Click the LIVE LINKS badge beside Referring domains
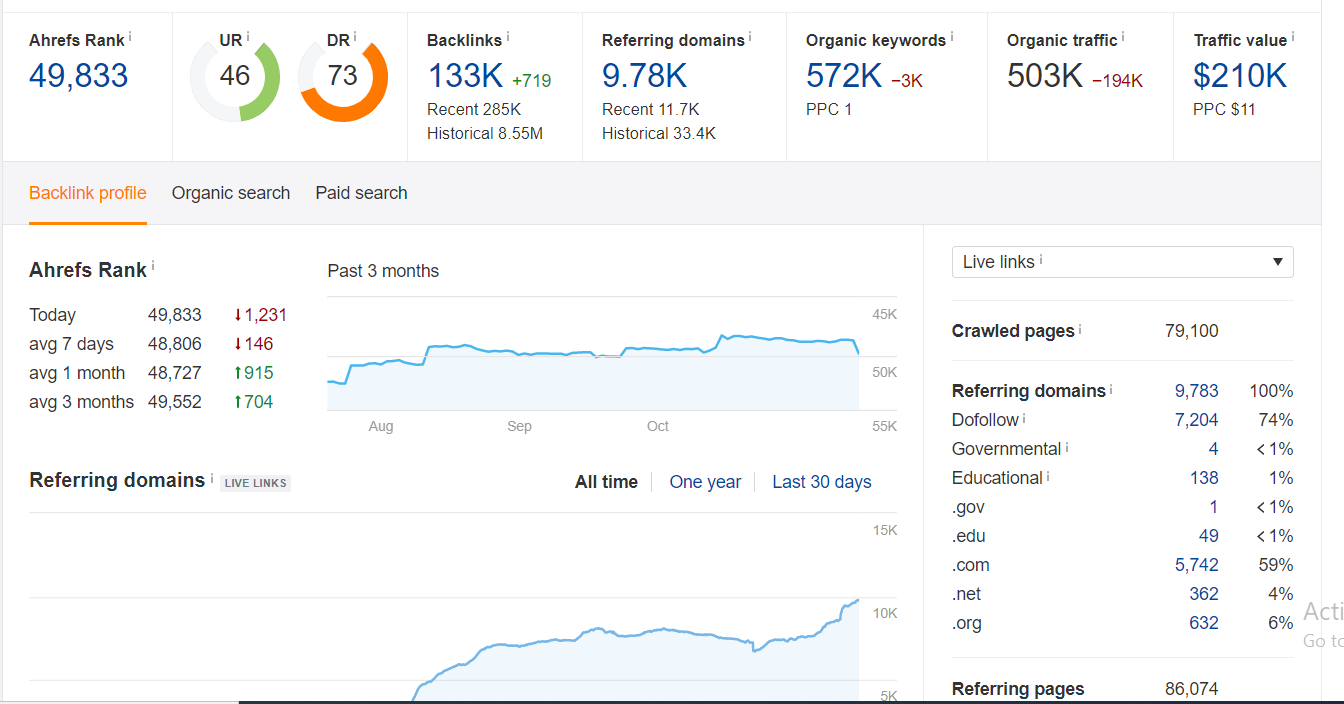 pos(255,483)
